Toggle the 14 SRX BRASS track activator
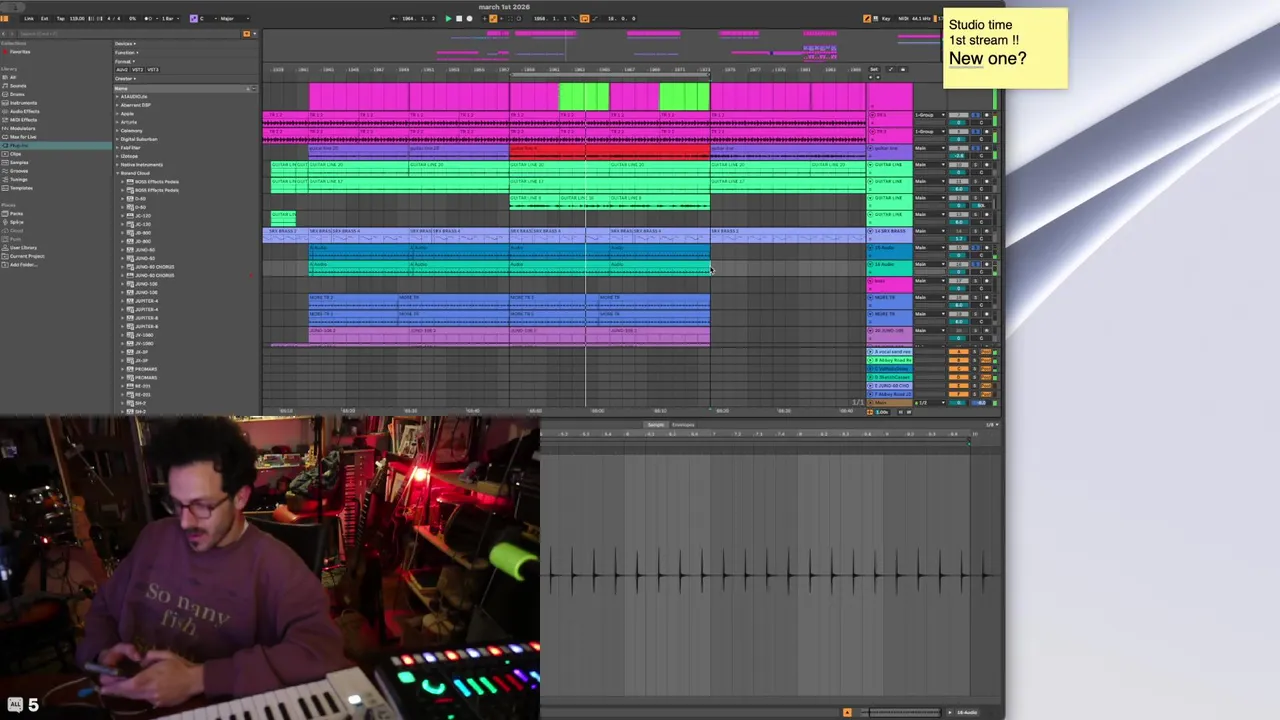 [959, 231]
